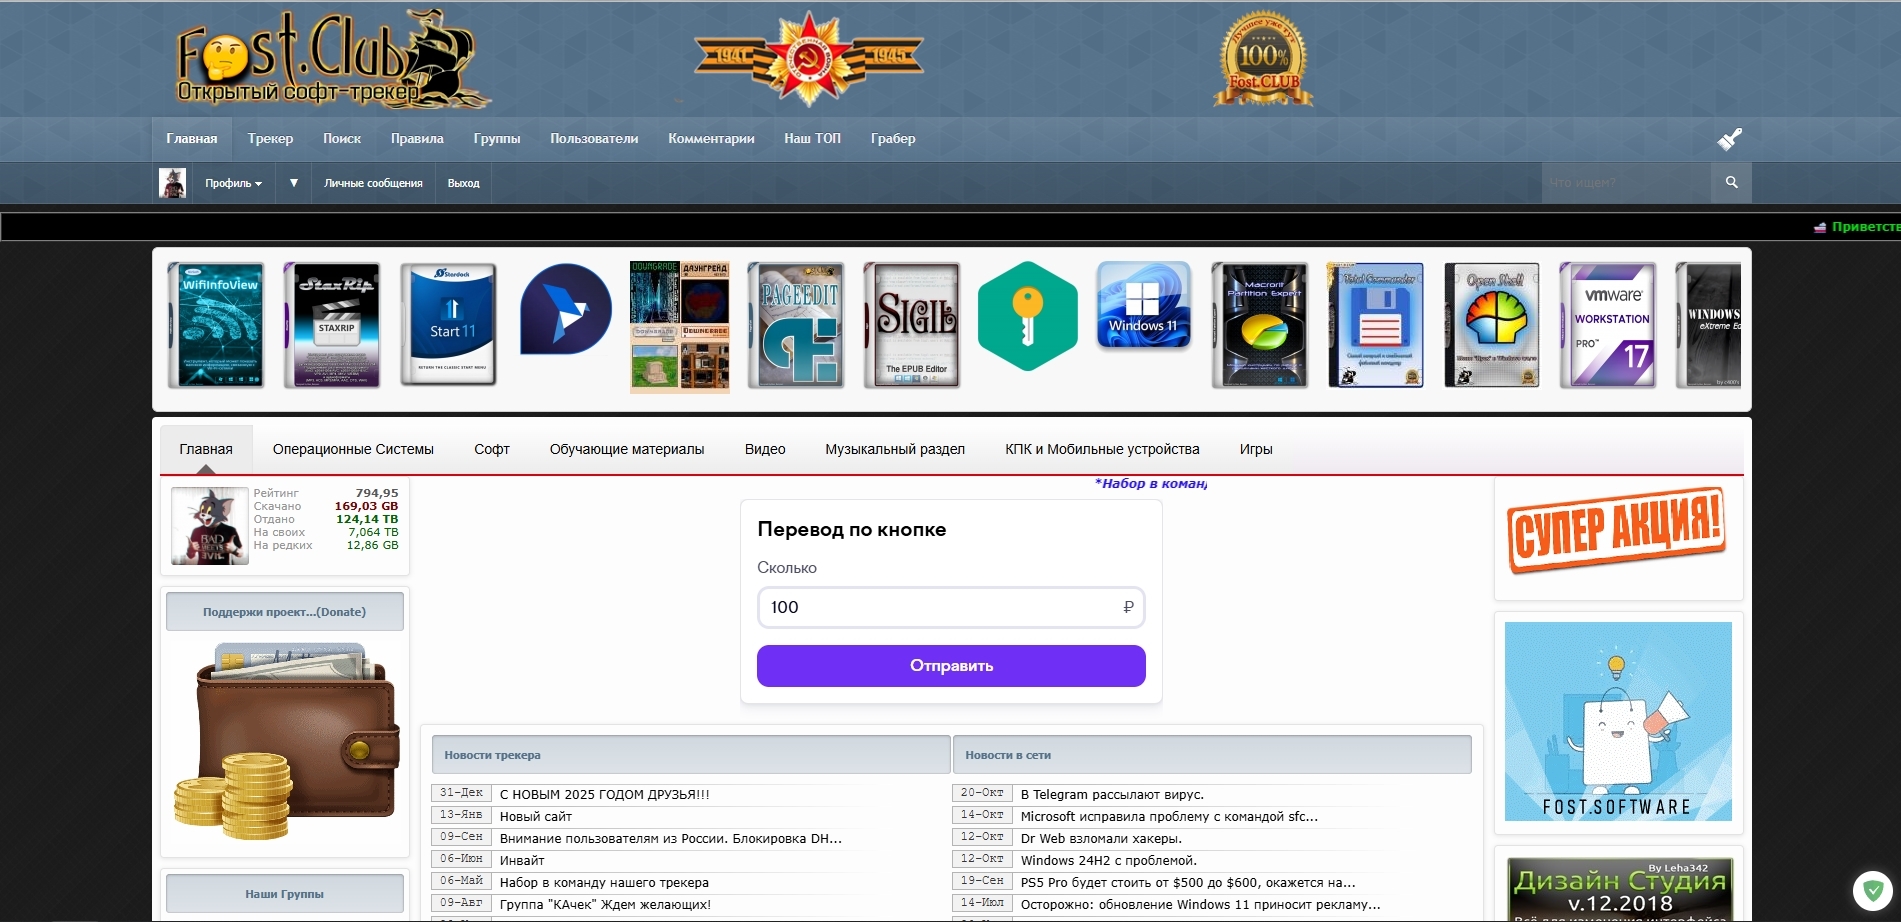Open the Комментарии page
1901x922 pixels.
click(711, 139)
